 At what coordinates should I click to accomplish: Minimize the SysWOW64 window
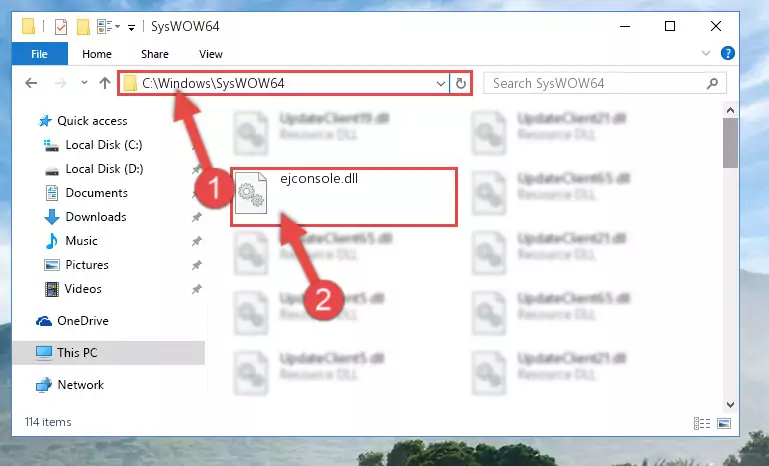[x=625, y=26]
